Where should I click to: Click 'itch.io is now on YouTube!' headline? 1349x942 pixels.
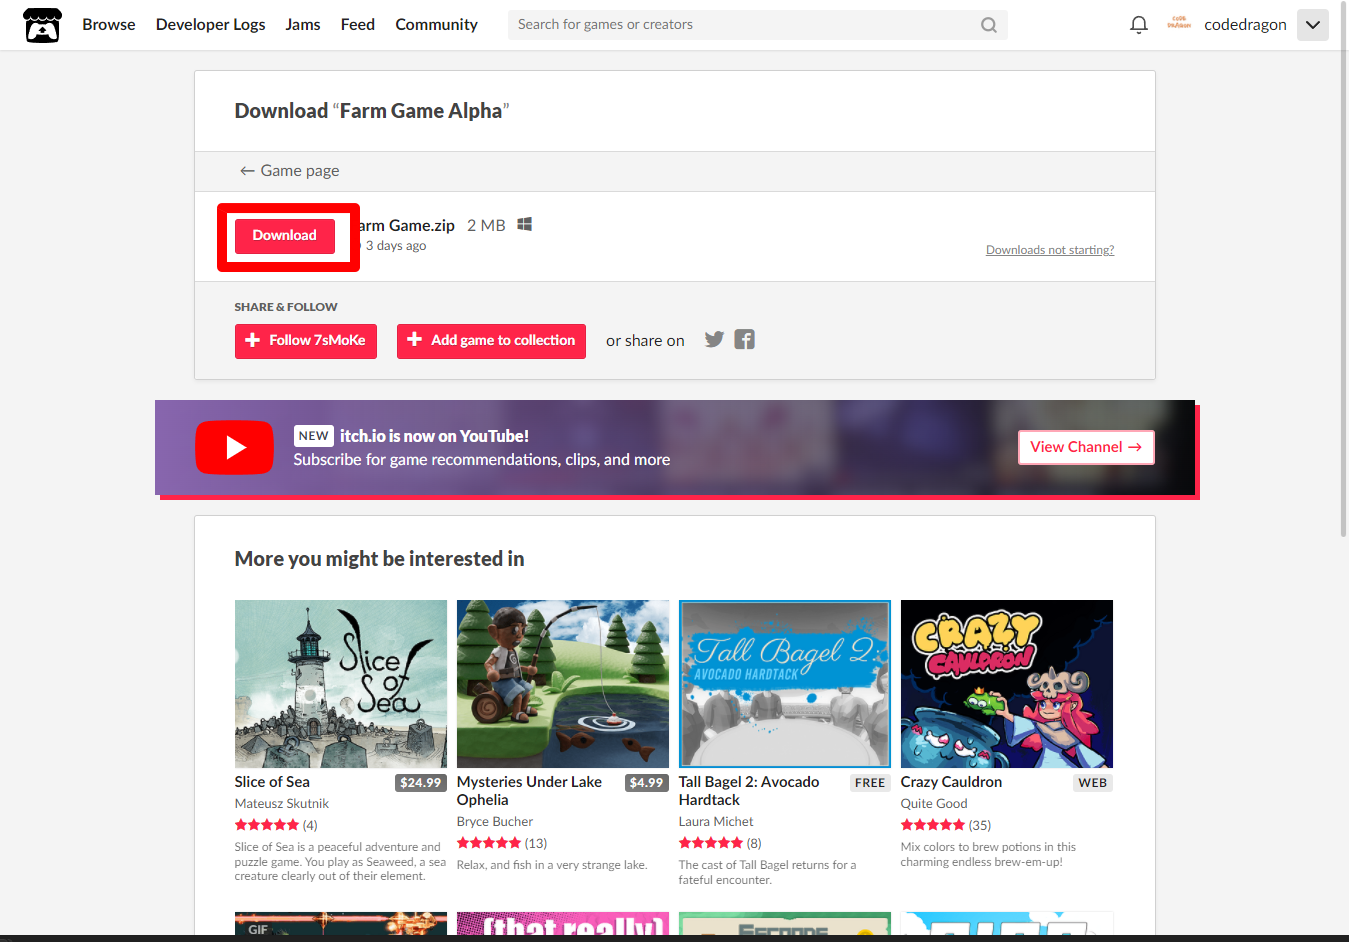434,436
